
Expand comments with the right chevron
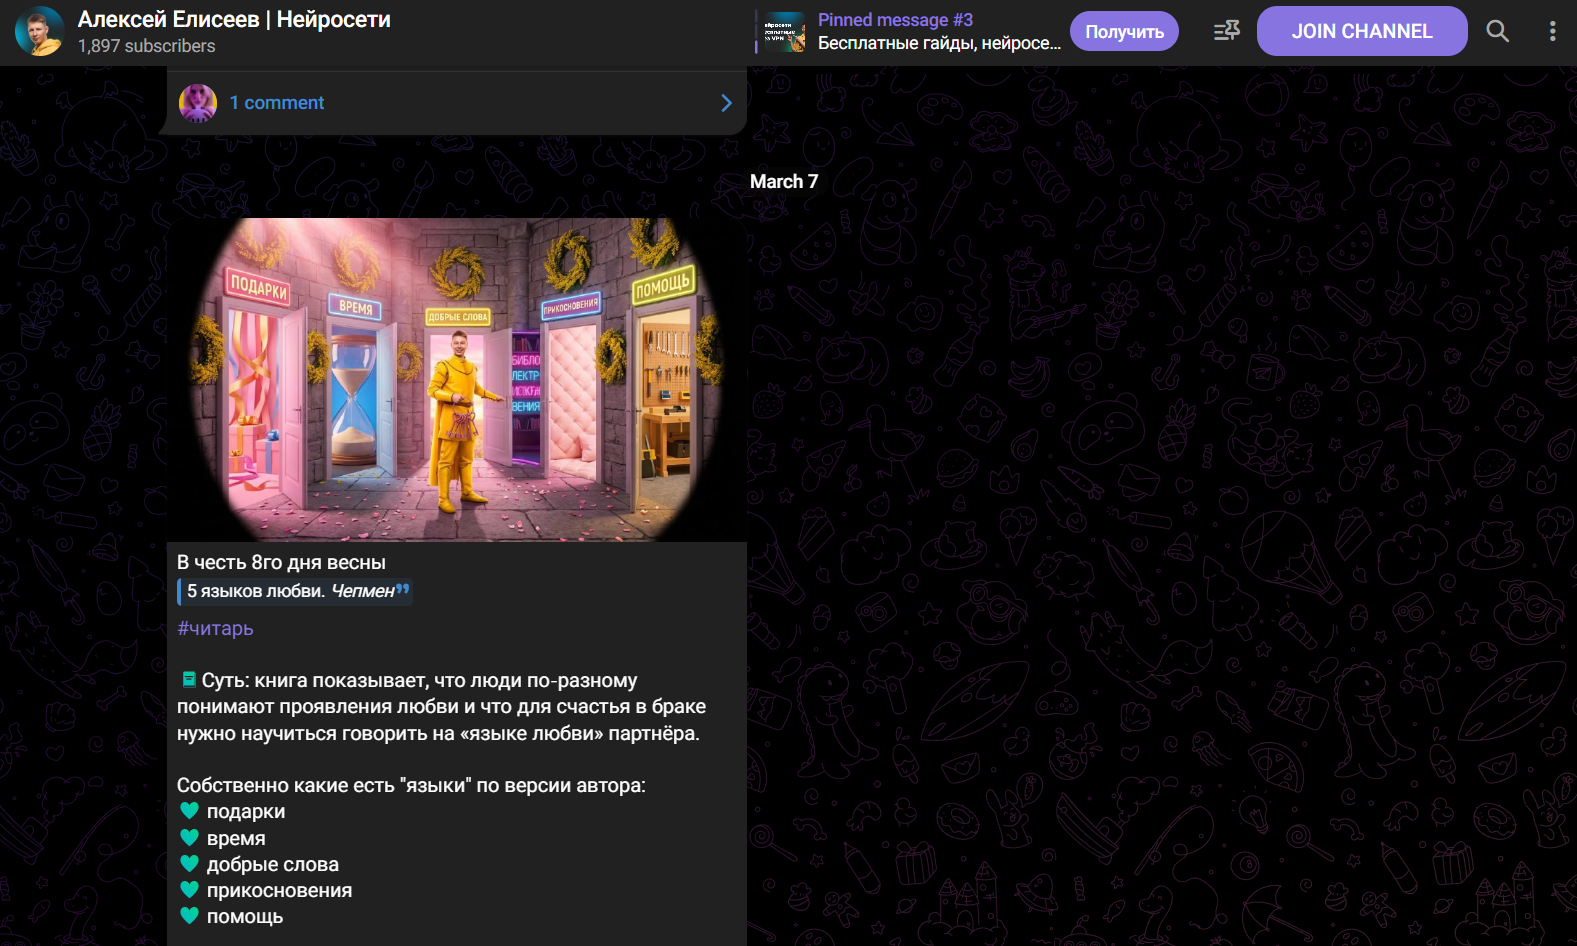point(726,103)
